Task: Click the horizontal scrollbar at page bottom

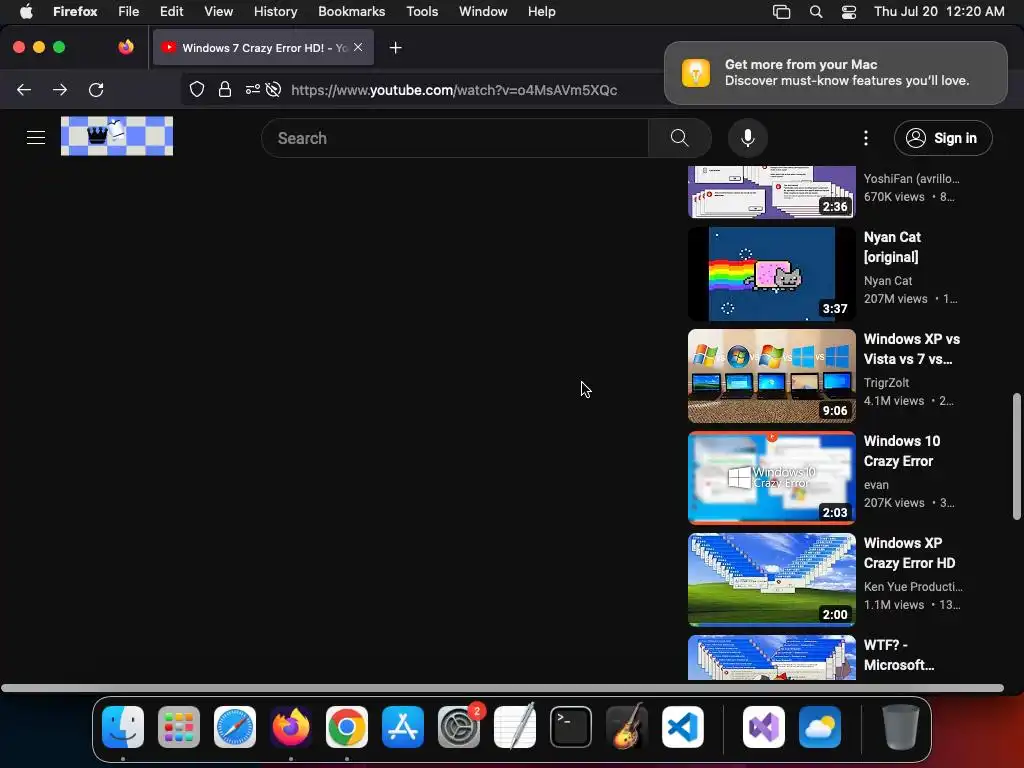Action: [502, 688]
